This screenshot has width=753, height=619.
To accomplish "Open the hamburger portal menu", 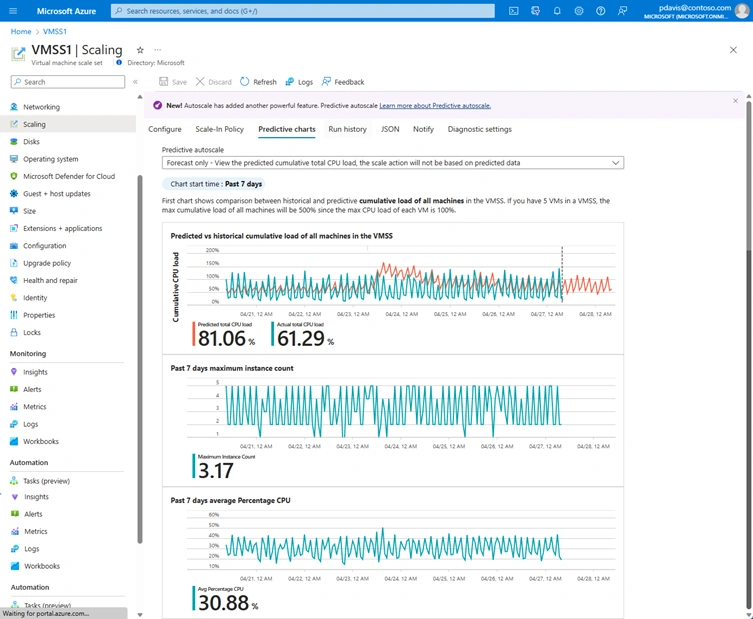I will pos(13,11).
